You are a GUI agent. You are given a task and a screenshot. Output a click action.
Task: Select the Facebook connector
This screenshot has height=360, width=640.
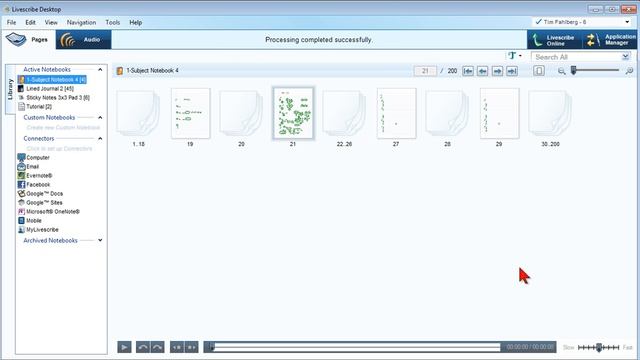click(33, 184)
